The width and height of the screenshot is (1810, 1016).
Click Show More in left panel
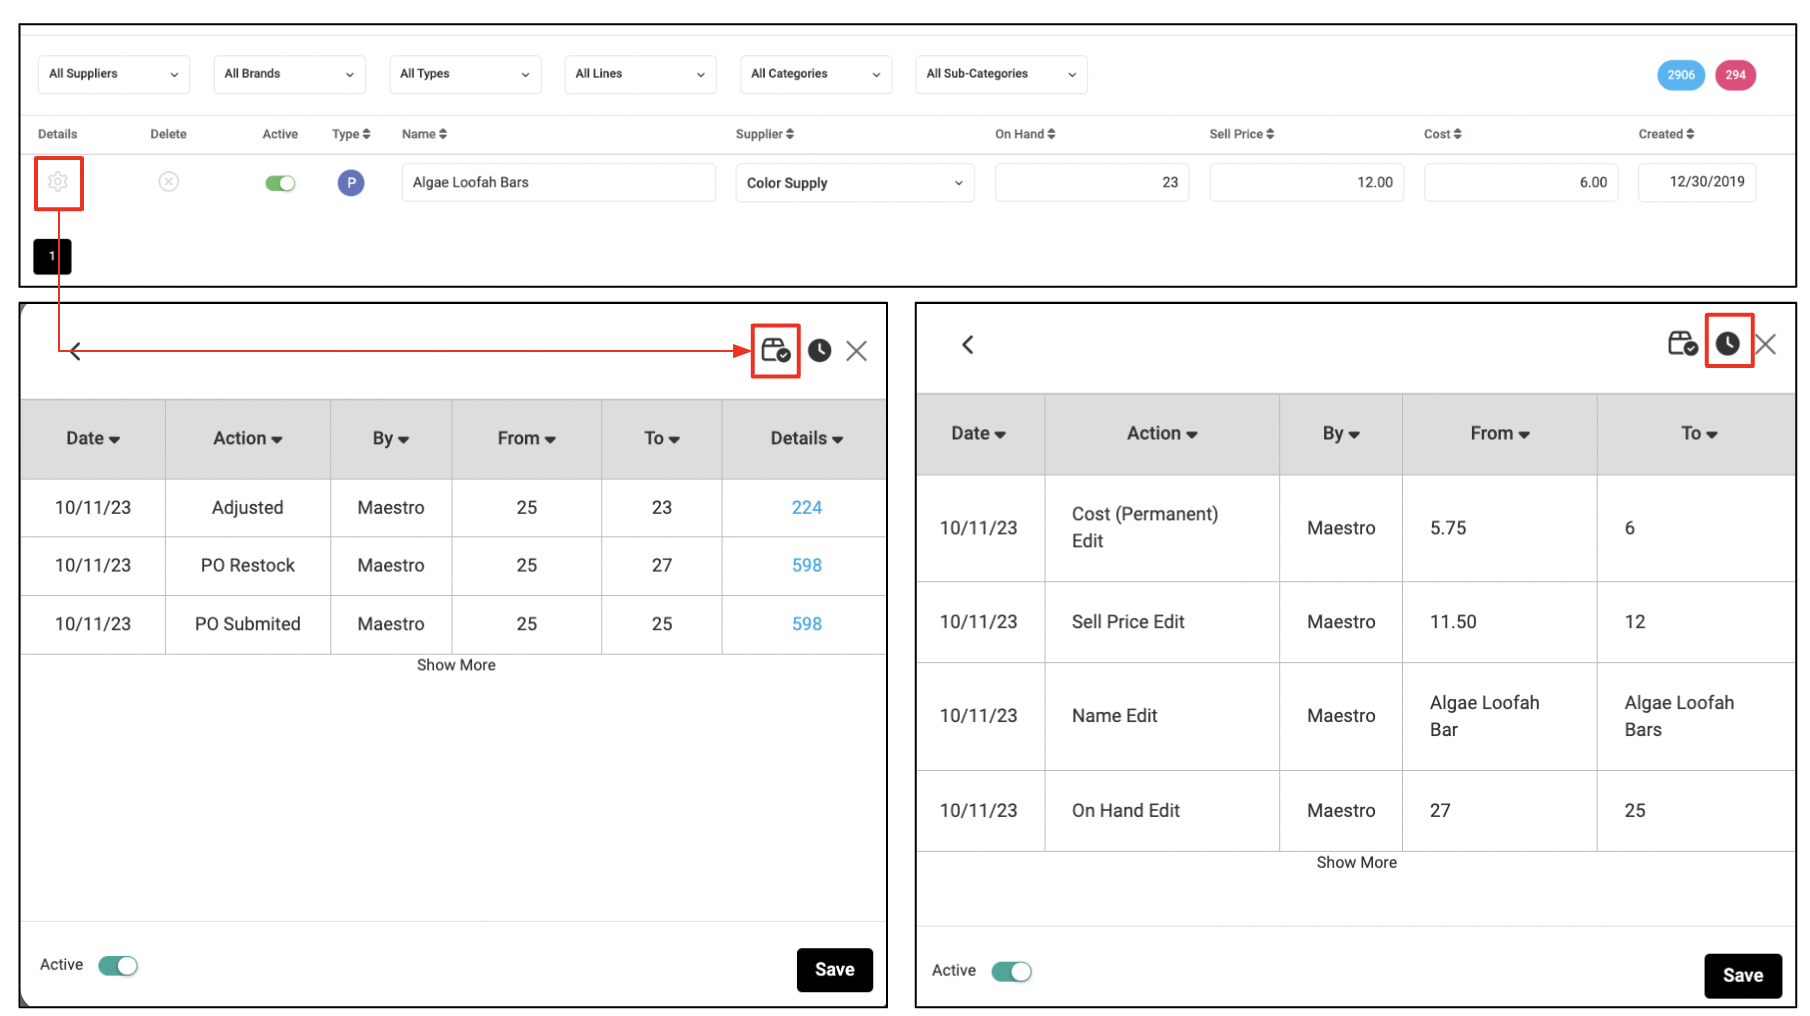456,666
